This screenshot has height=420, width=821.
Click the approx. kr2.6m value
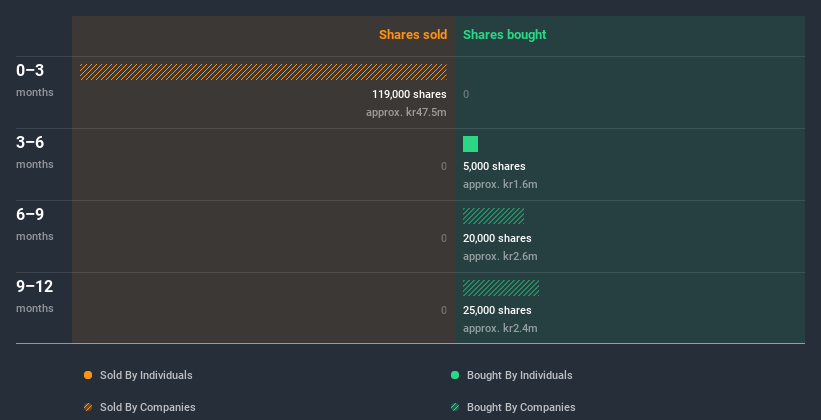[x=500, y=257]
